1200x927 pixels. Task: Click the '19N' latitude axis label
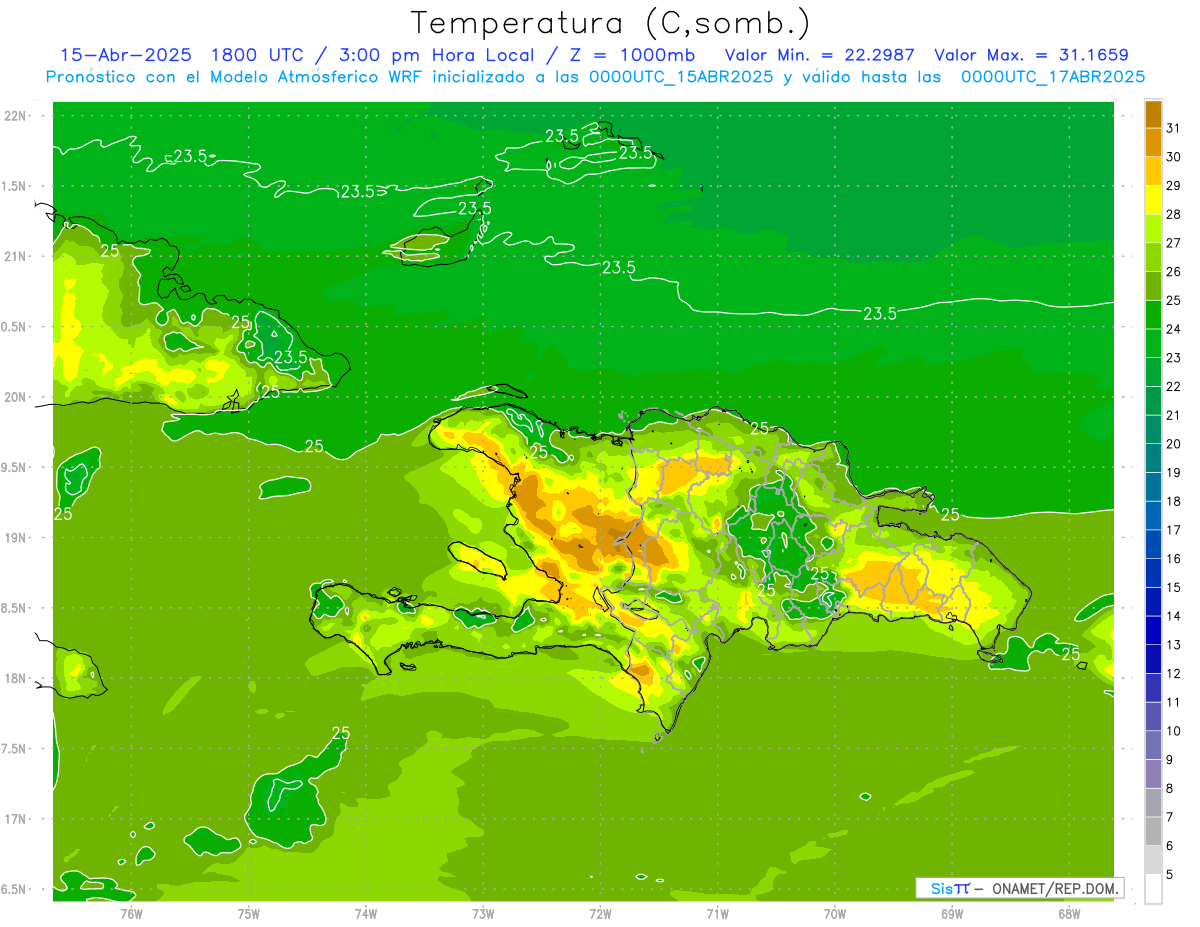pyautogui.click(x=16, y=538)
